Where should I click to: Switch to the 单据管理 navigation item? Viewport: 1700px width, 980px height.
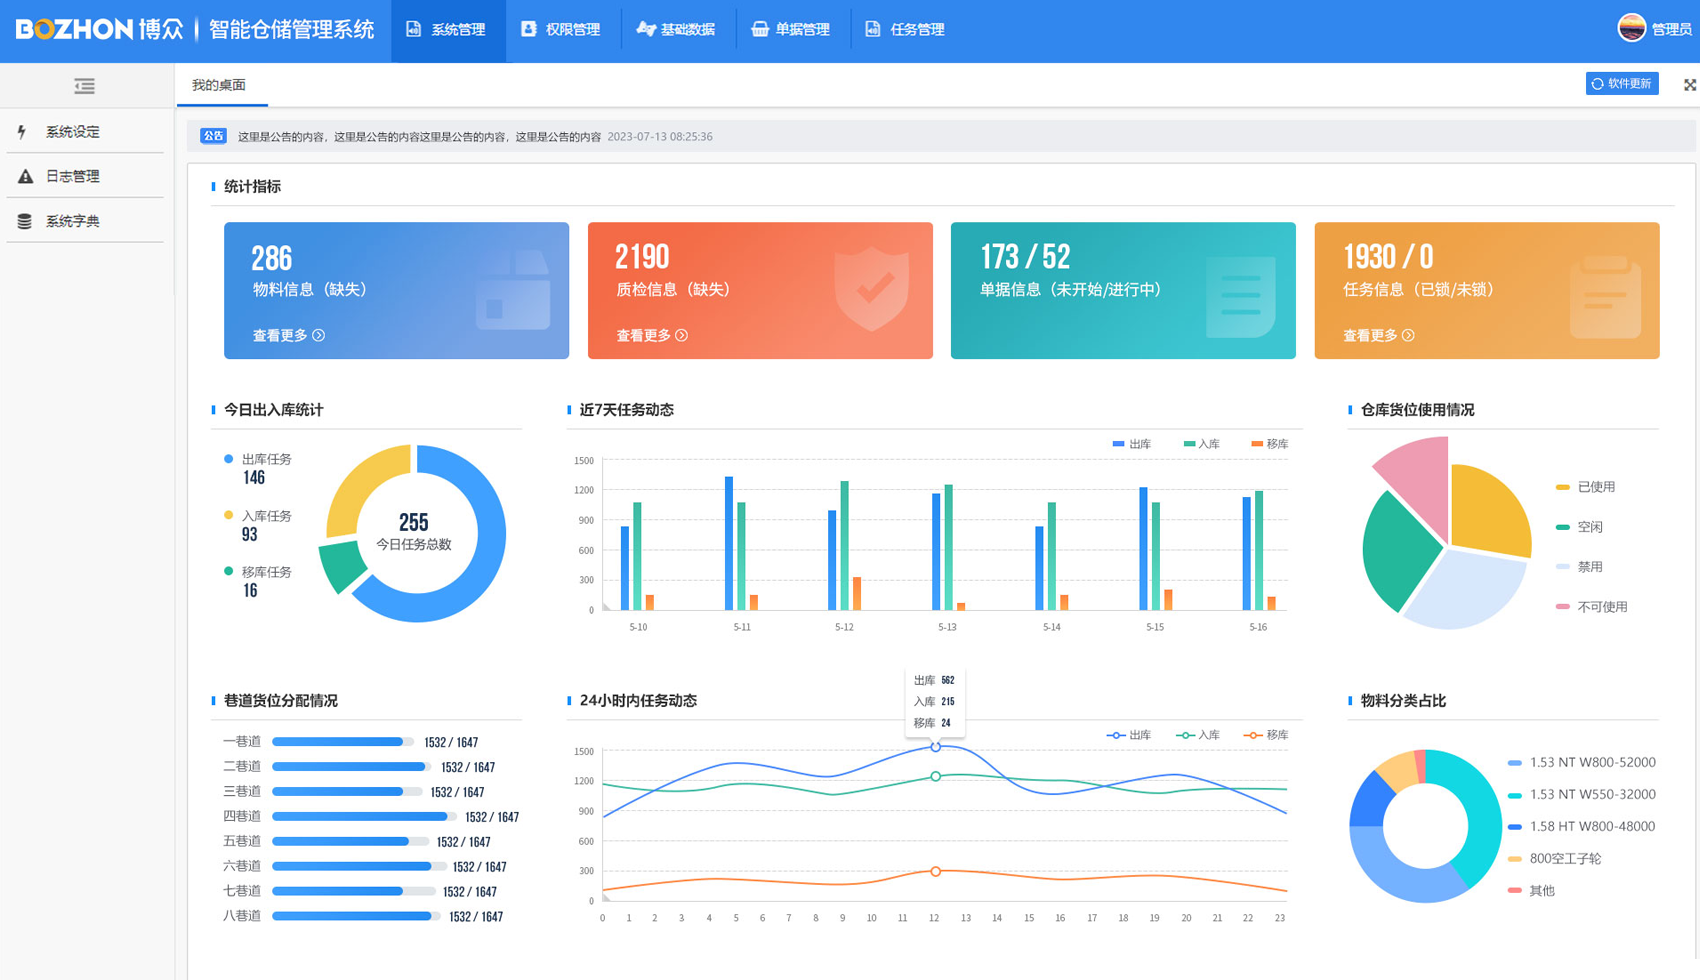(791, 30)
